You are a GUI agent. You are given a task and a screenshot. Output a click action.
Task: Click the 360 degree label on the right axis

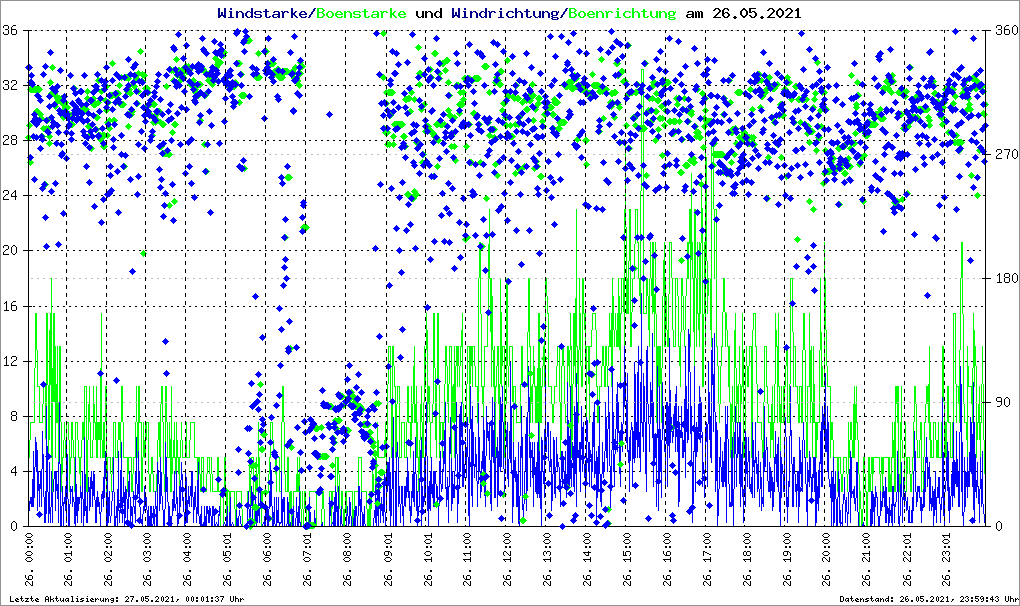tap(1004, 31)
